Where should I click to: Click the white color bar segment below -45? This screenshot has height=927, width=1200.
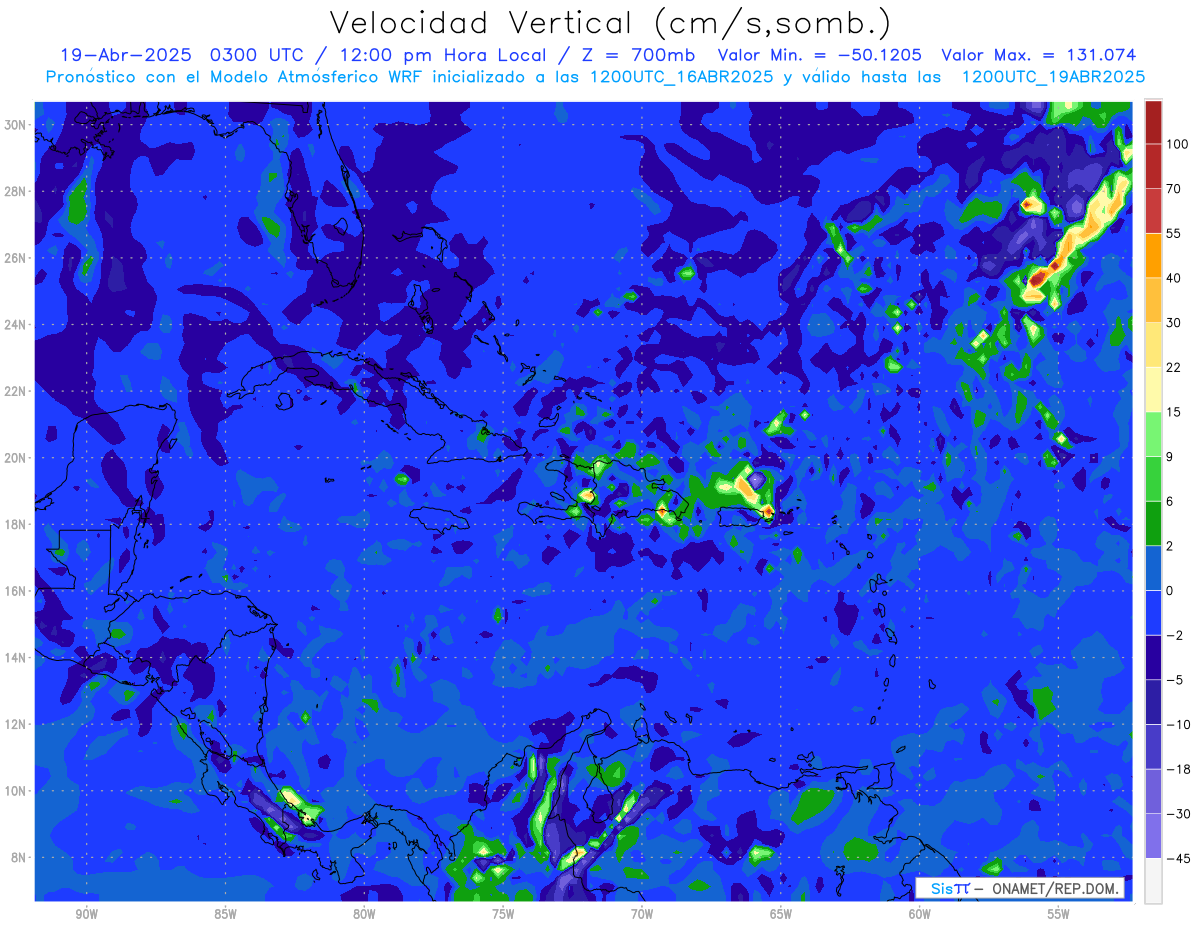pos(1153,881)
